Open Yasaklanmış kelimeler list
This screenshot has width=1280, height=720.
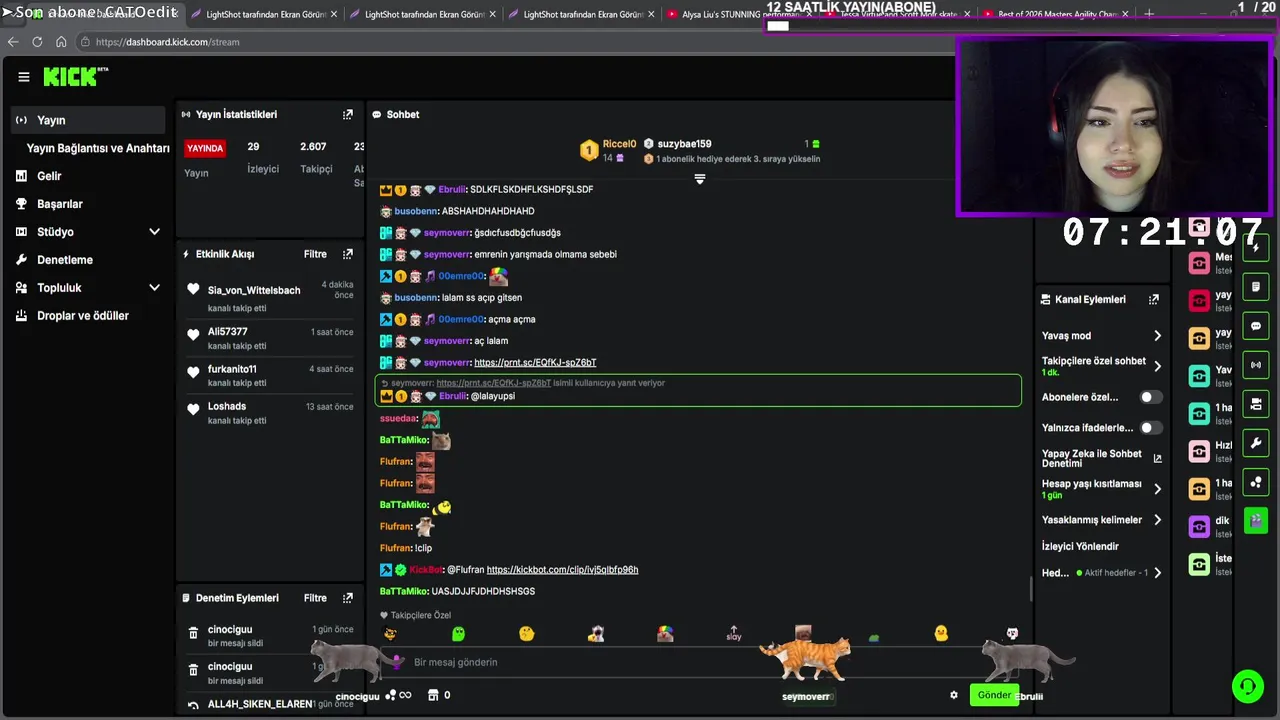[x=1101, y=520]
